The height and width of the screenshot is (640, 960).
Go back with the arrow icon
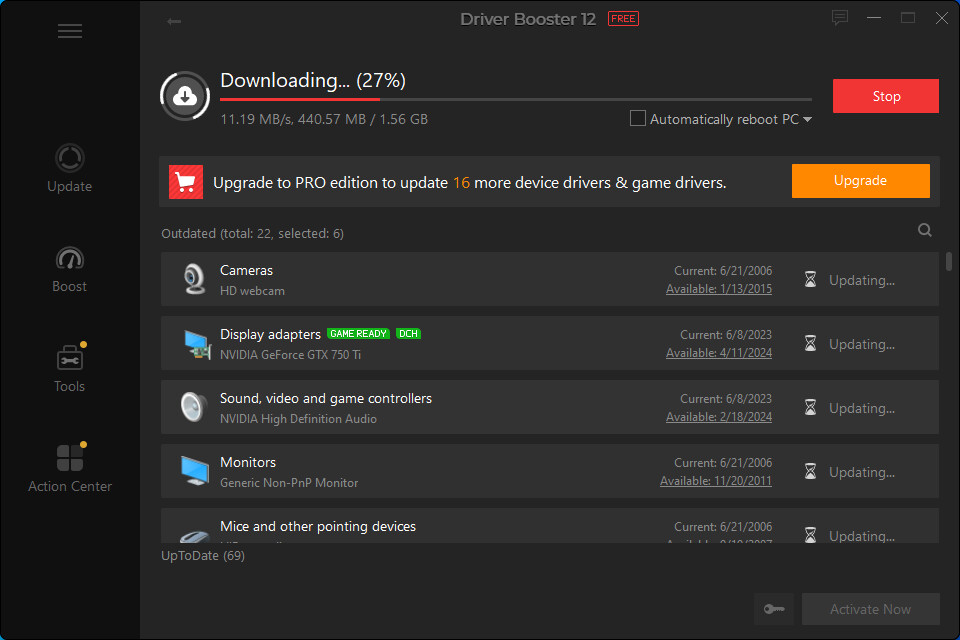pos(174,21)
